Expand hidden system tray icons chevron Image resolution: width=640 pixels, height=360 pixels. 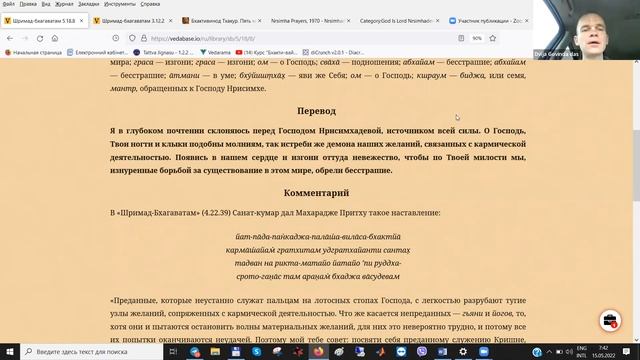click(549, 352)
